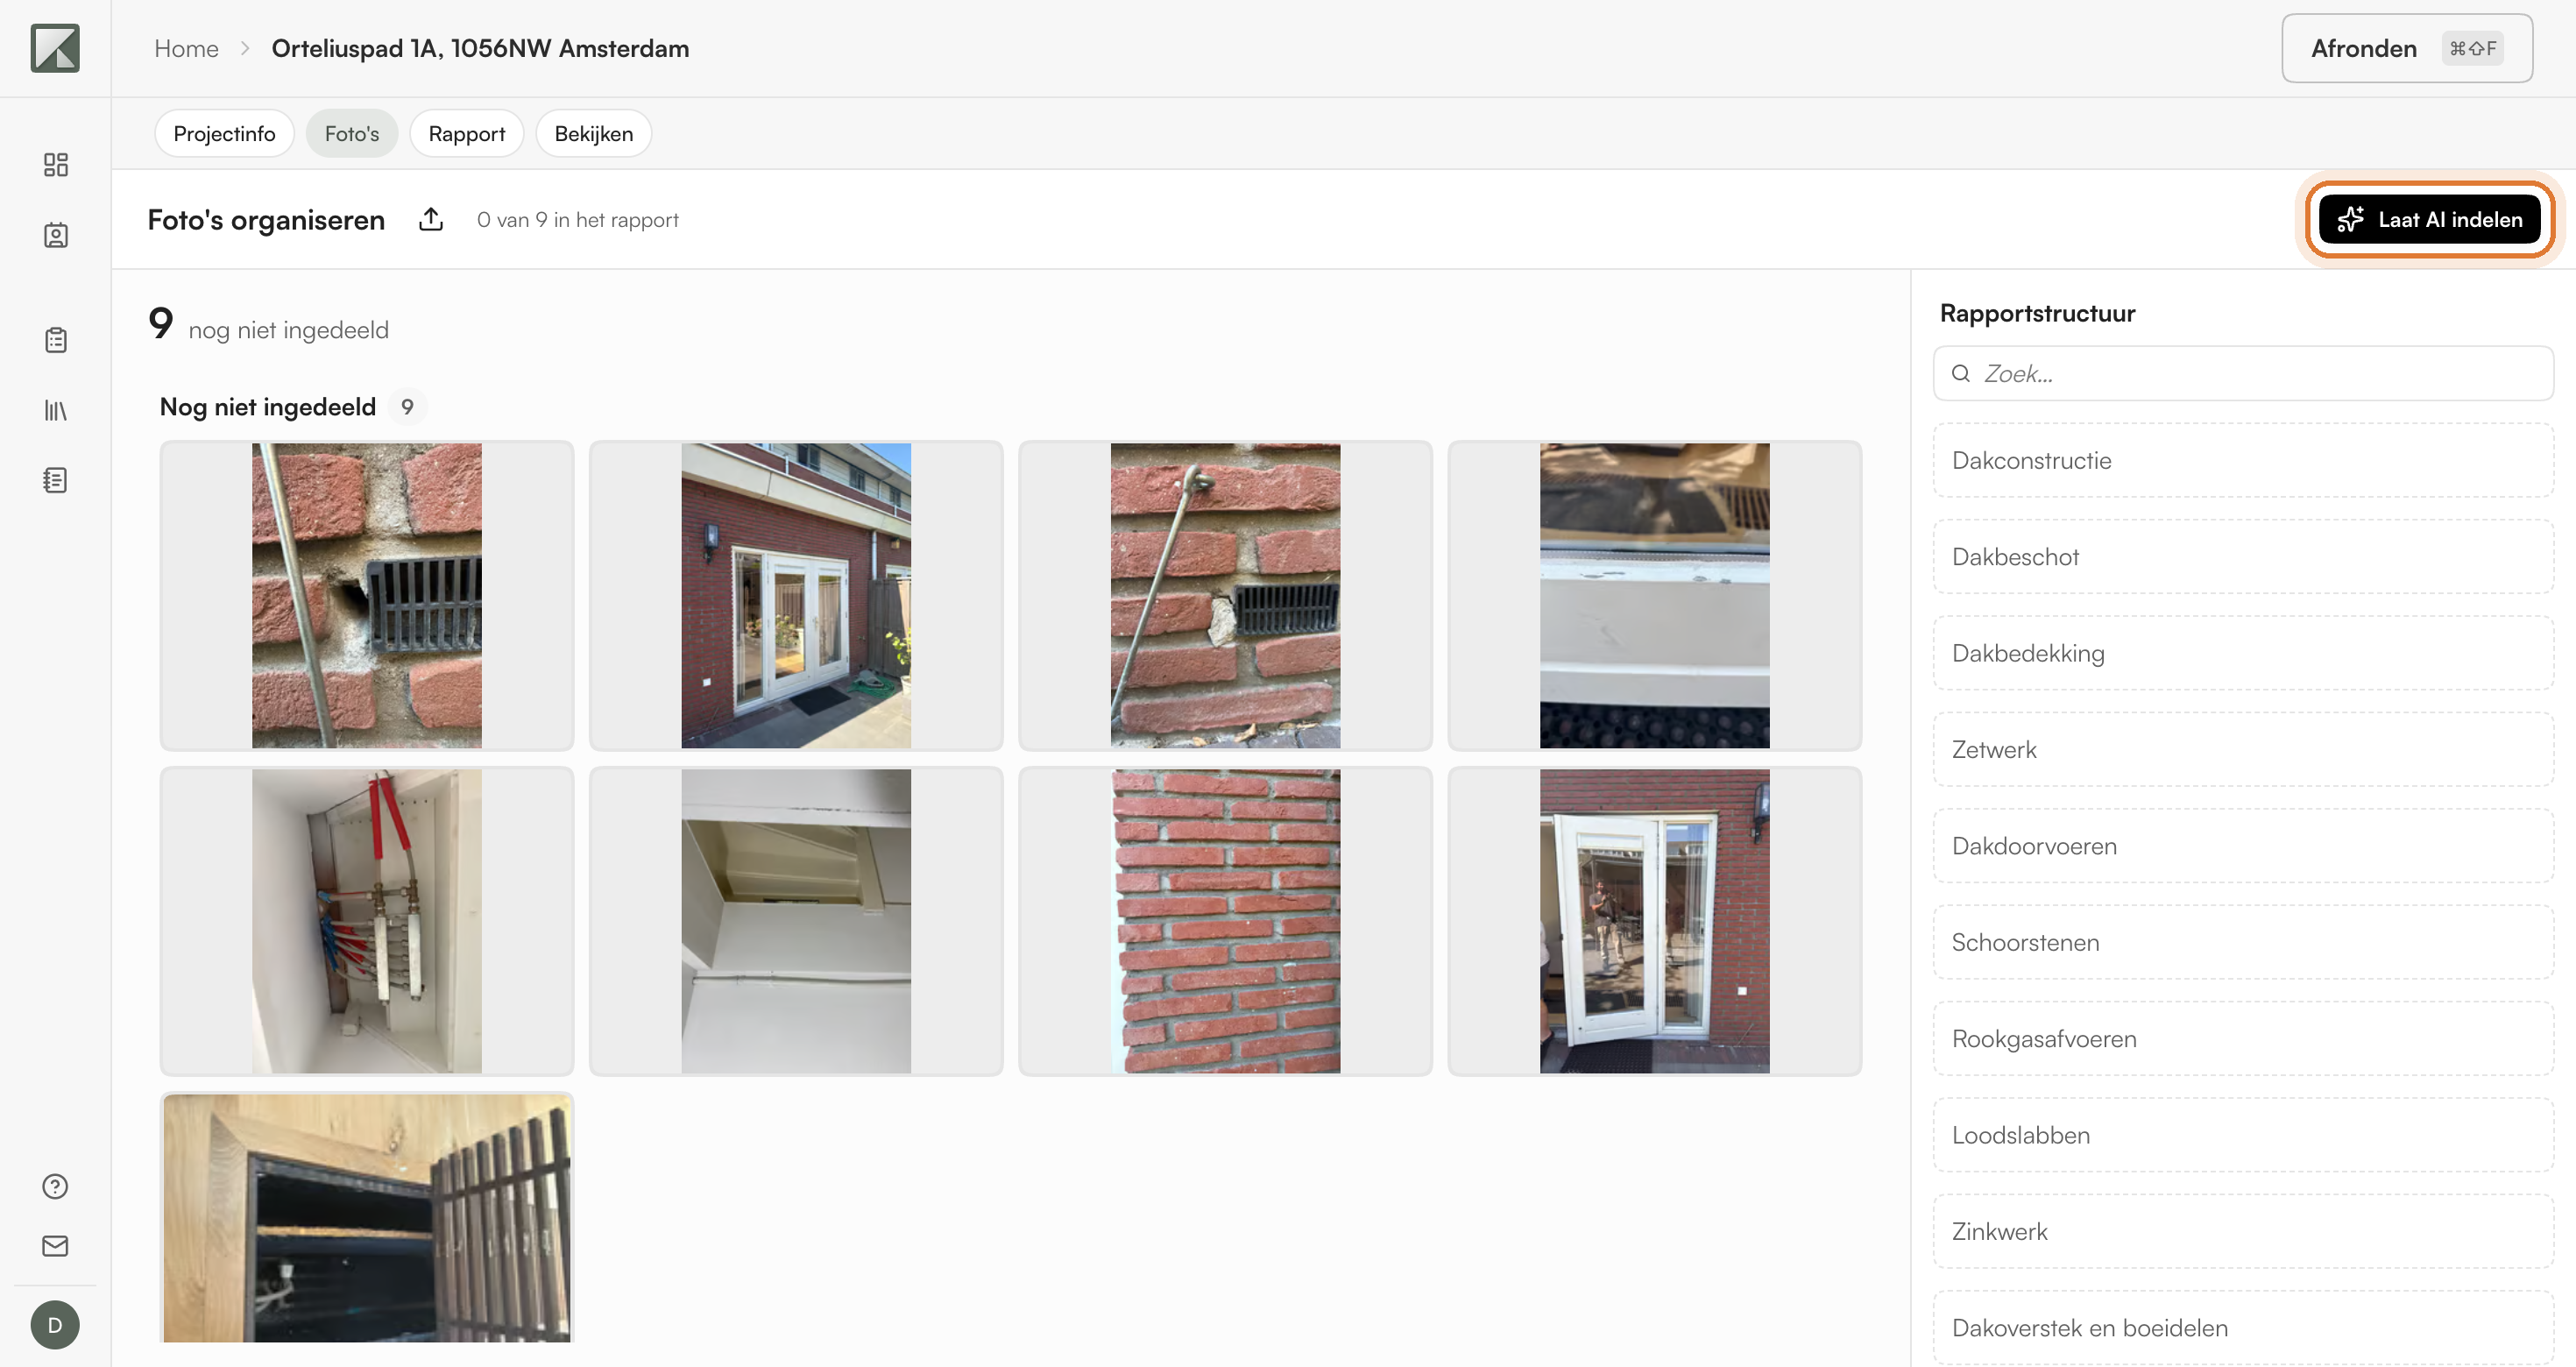Open photo of red and blue heating pipes
This screenshot has height=1367, width=2576.
[x=367, y=921]
